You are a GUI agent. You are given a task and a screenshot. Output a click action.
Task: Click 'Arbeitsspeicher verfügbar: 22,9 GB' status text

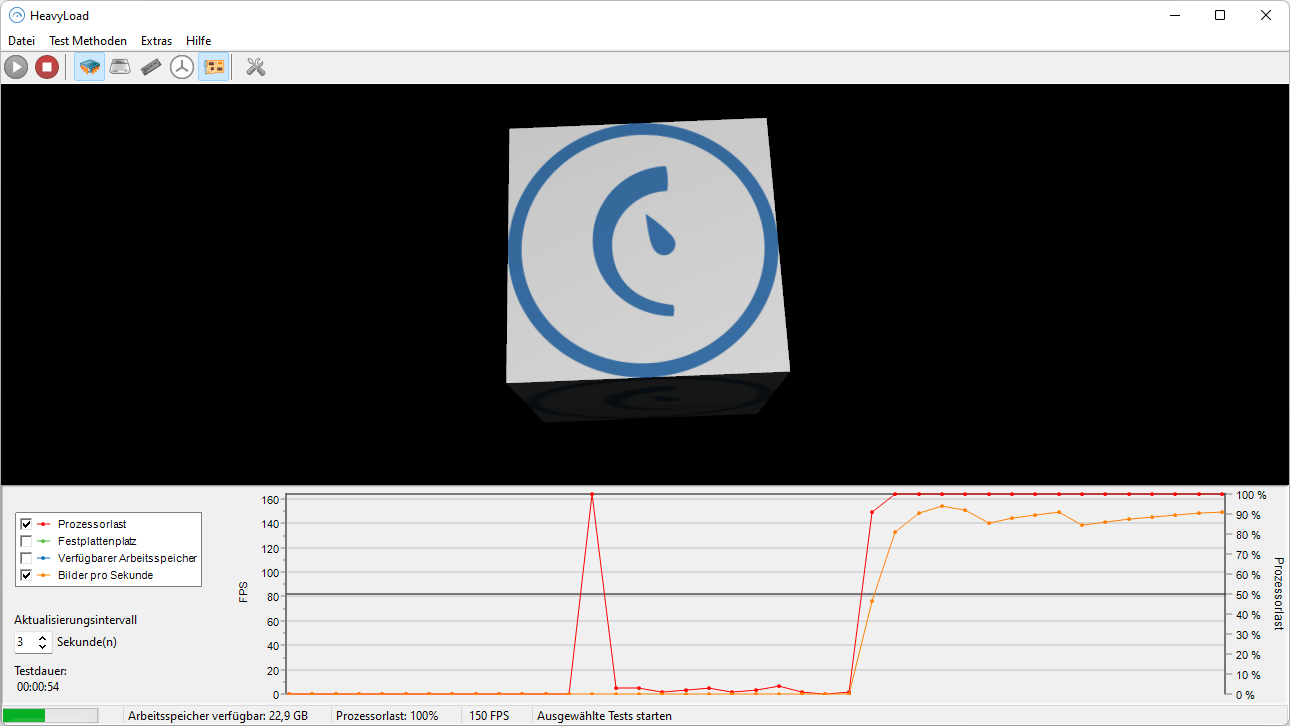218,716
